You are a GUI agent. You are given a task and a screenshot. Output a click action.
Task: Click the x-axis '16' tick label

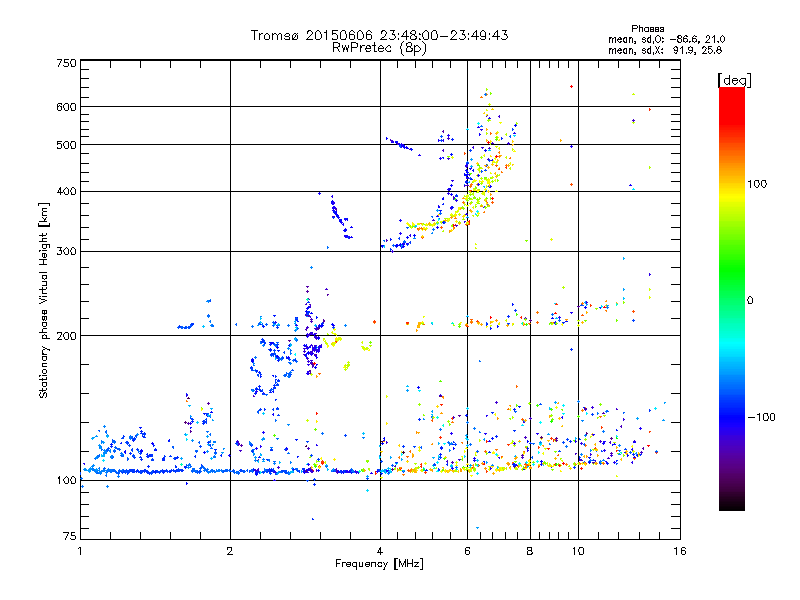[x=680, y=551]
